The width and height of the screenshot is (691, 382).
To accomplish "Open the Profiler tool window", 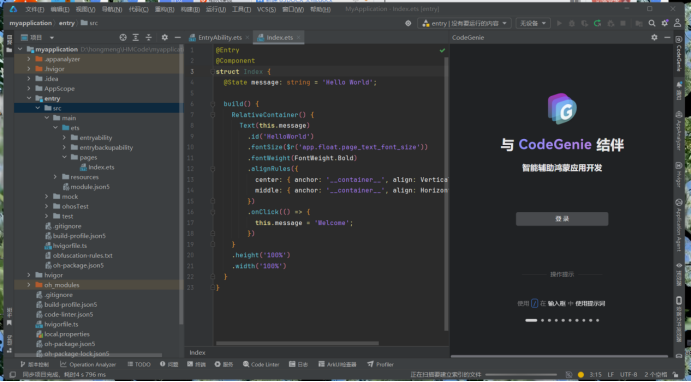I will tap(380, 364).
